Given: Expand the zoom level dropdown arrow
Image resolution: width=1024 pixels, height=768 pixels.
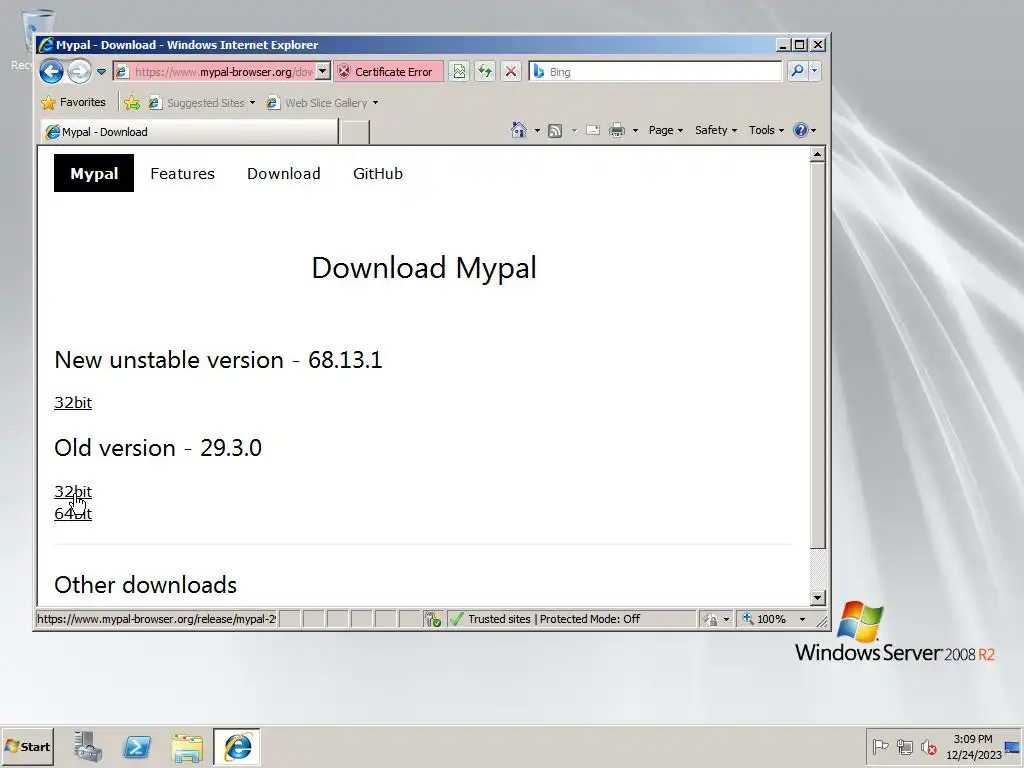Looking at the screenshot, I should pyautogui.click(x=803, y=619).
